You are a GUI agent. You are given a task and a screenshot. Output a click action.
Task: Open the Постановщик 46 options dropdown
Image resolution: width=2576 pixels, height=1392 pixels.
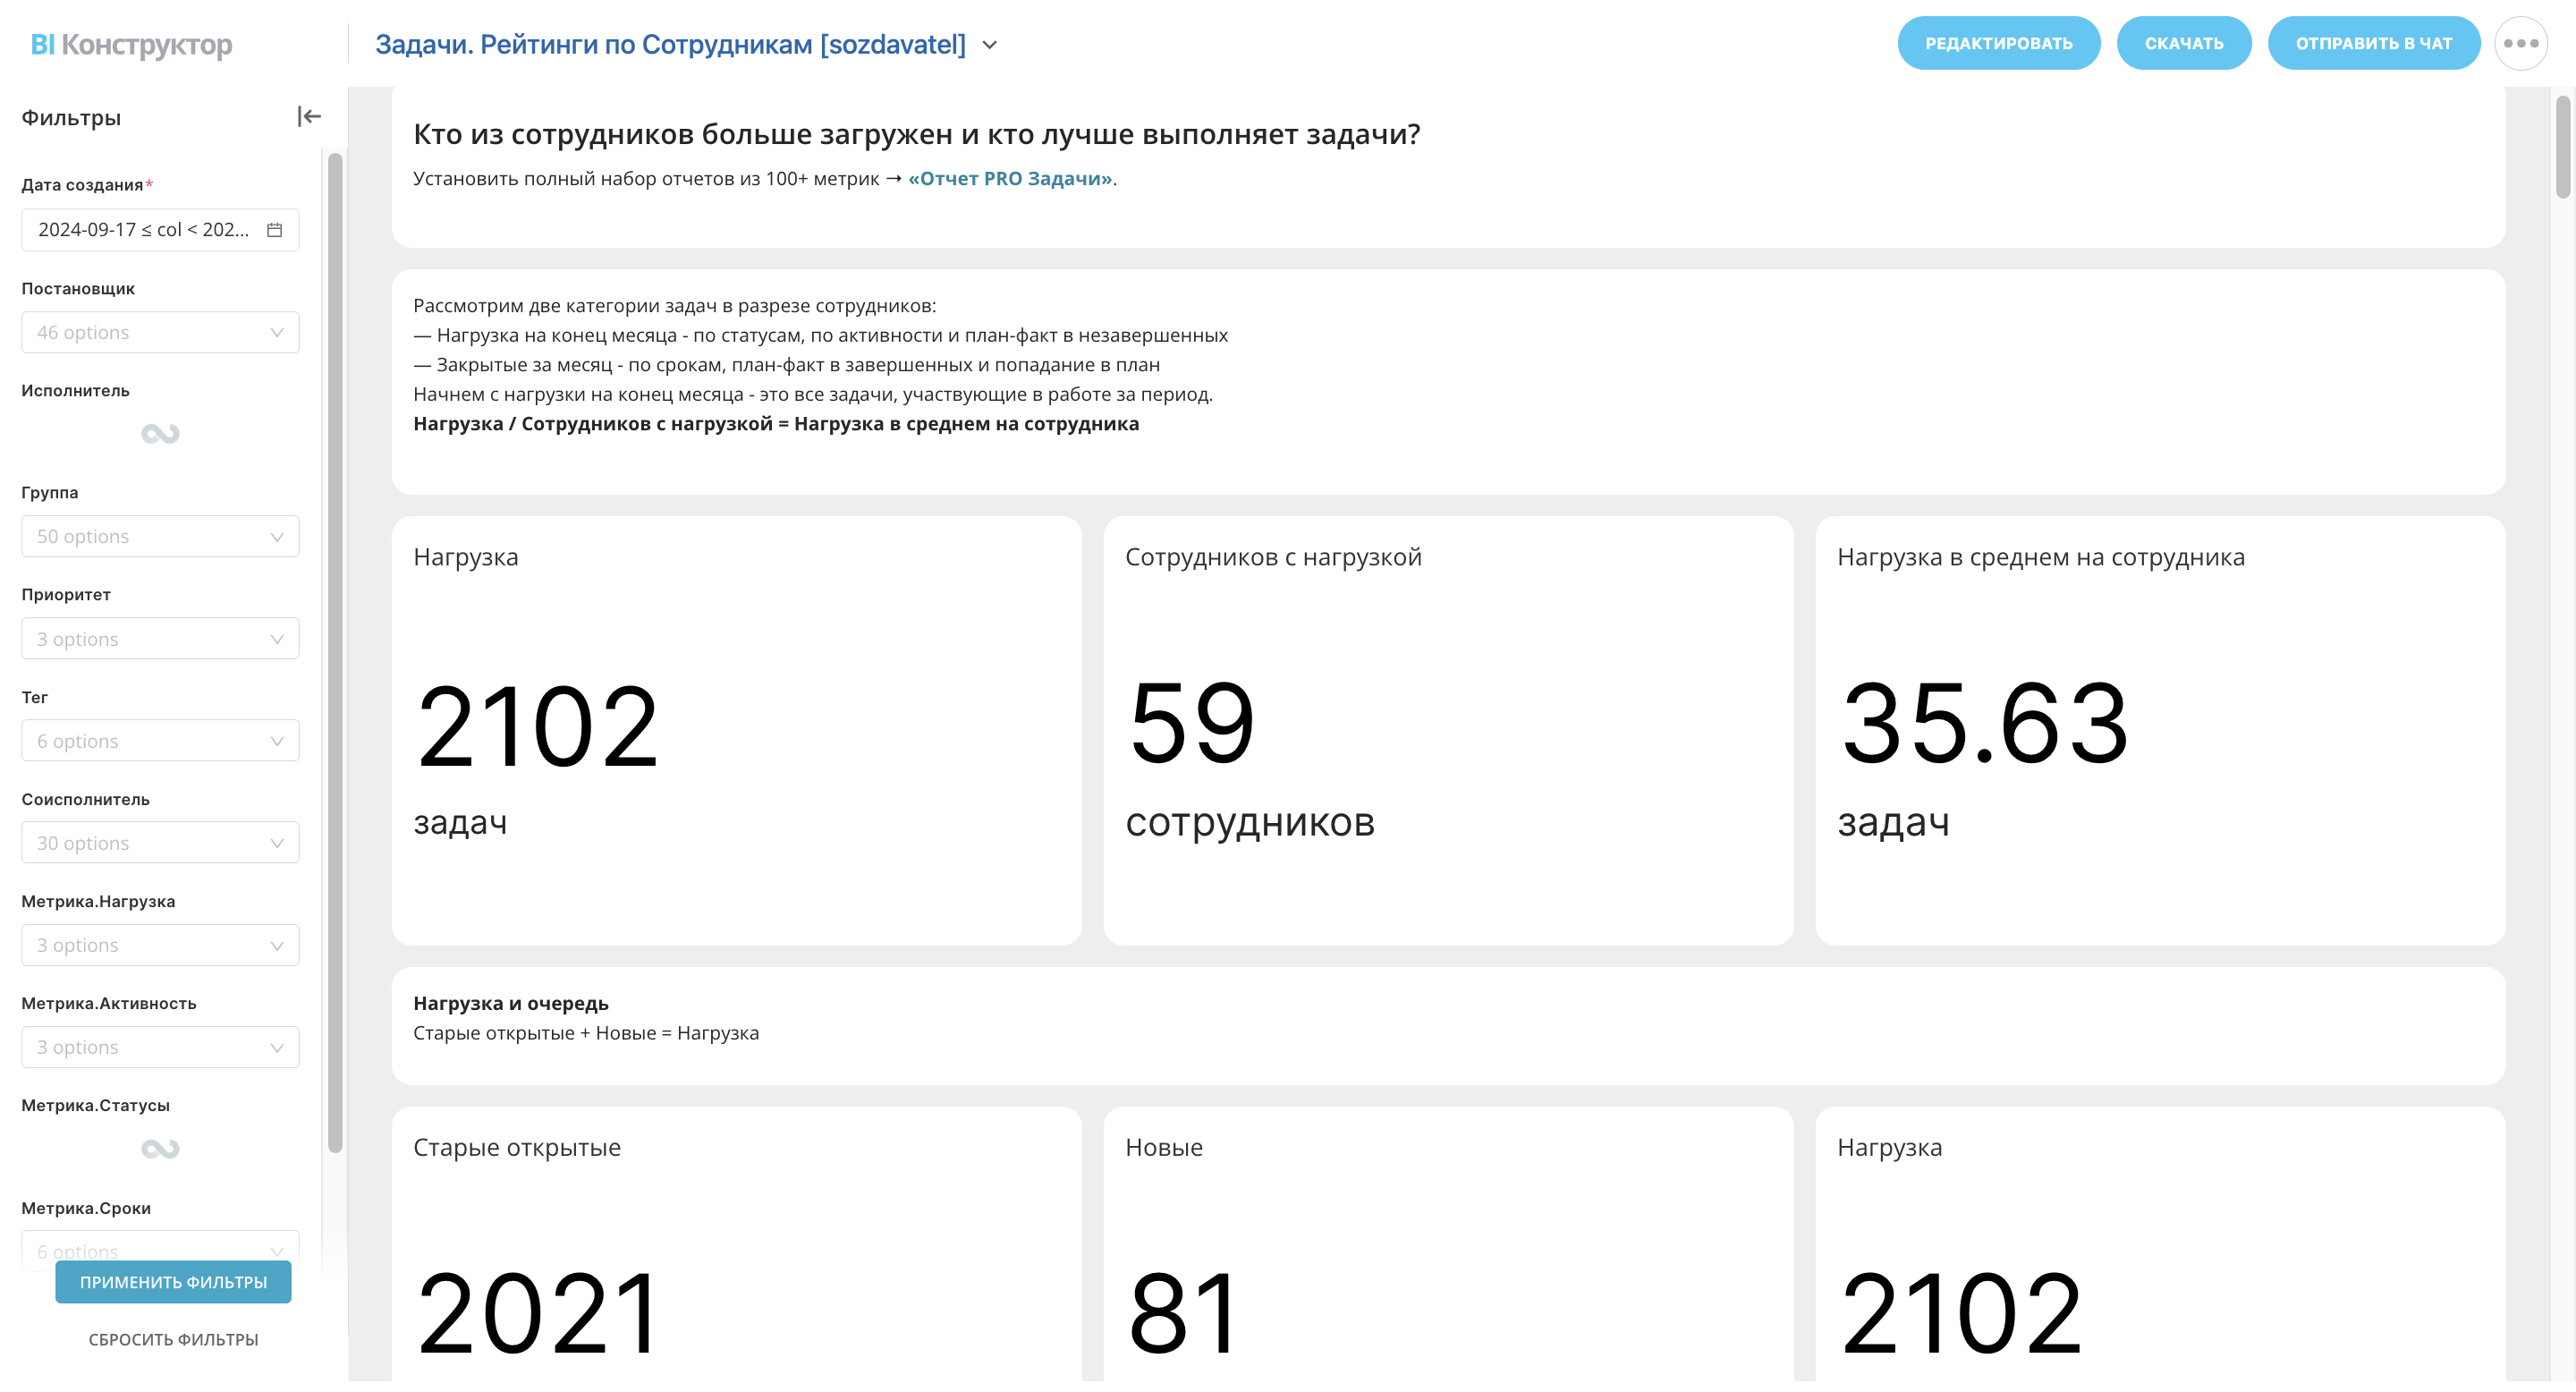point(160,333)
